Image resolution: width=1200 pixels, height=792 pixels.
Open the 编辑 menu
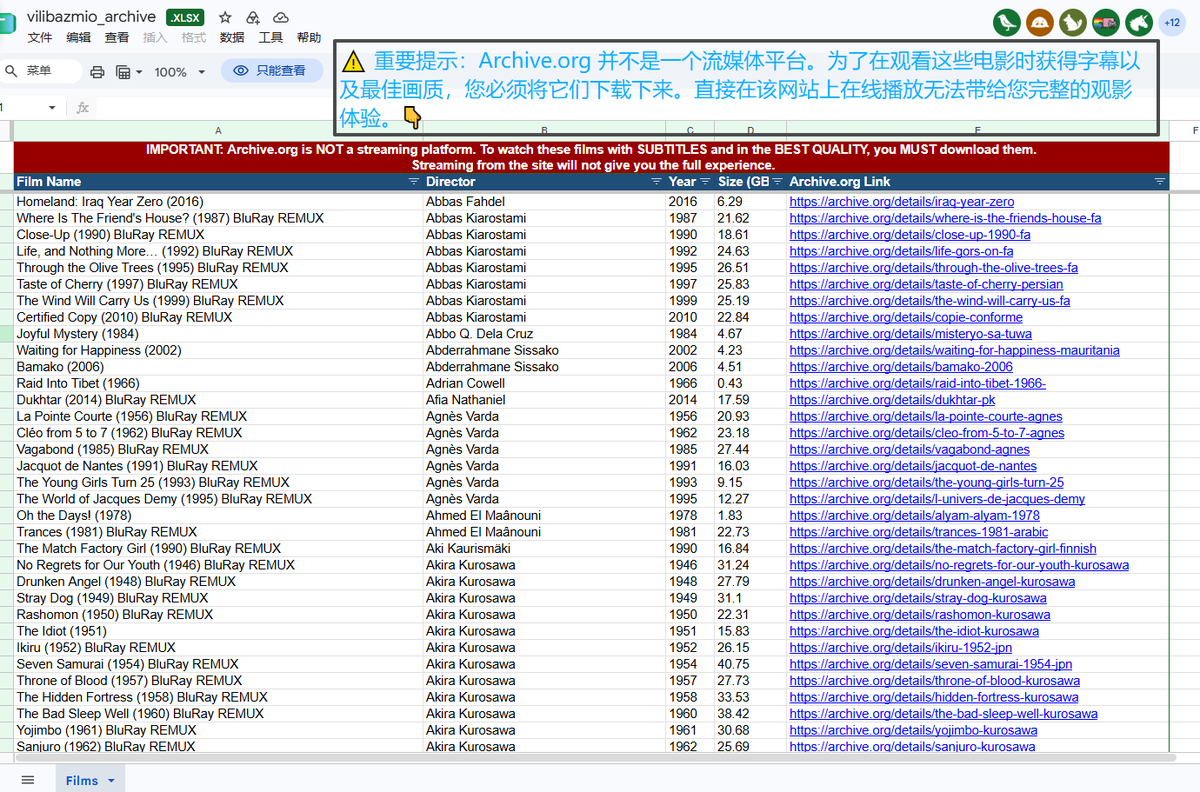[x=78, y=38]
